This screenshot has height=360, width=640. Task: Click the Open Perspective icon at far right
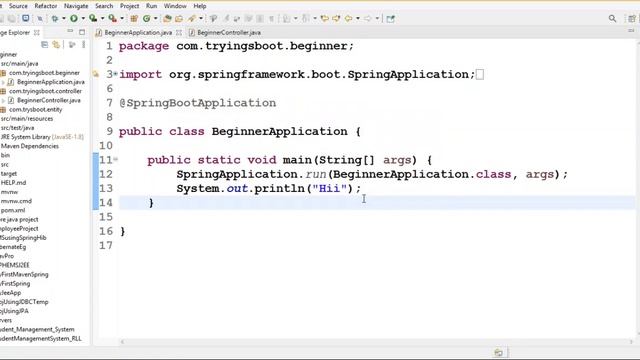click(632, 18)
